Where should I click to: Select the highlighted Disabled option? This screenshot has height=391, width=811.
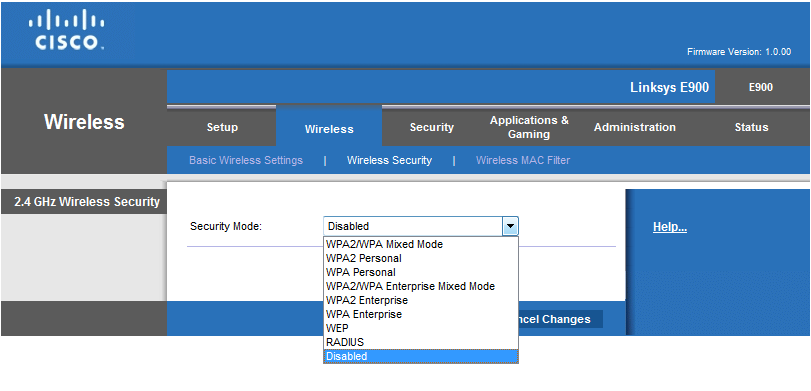[420, 356]
